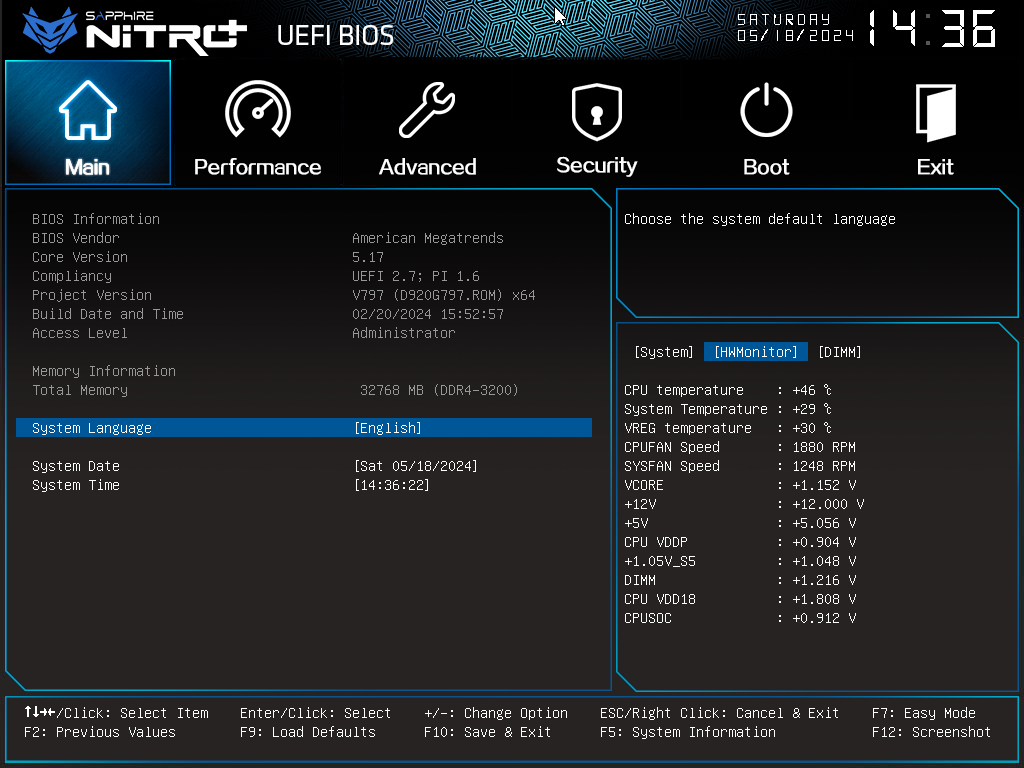Click the Project Version label
The height and width of the screenshot is (768, 1024).
(91, 295)
